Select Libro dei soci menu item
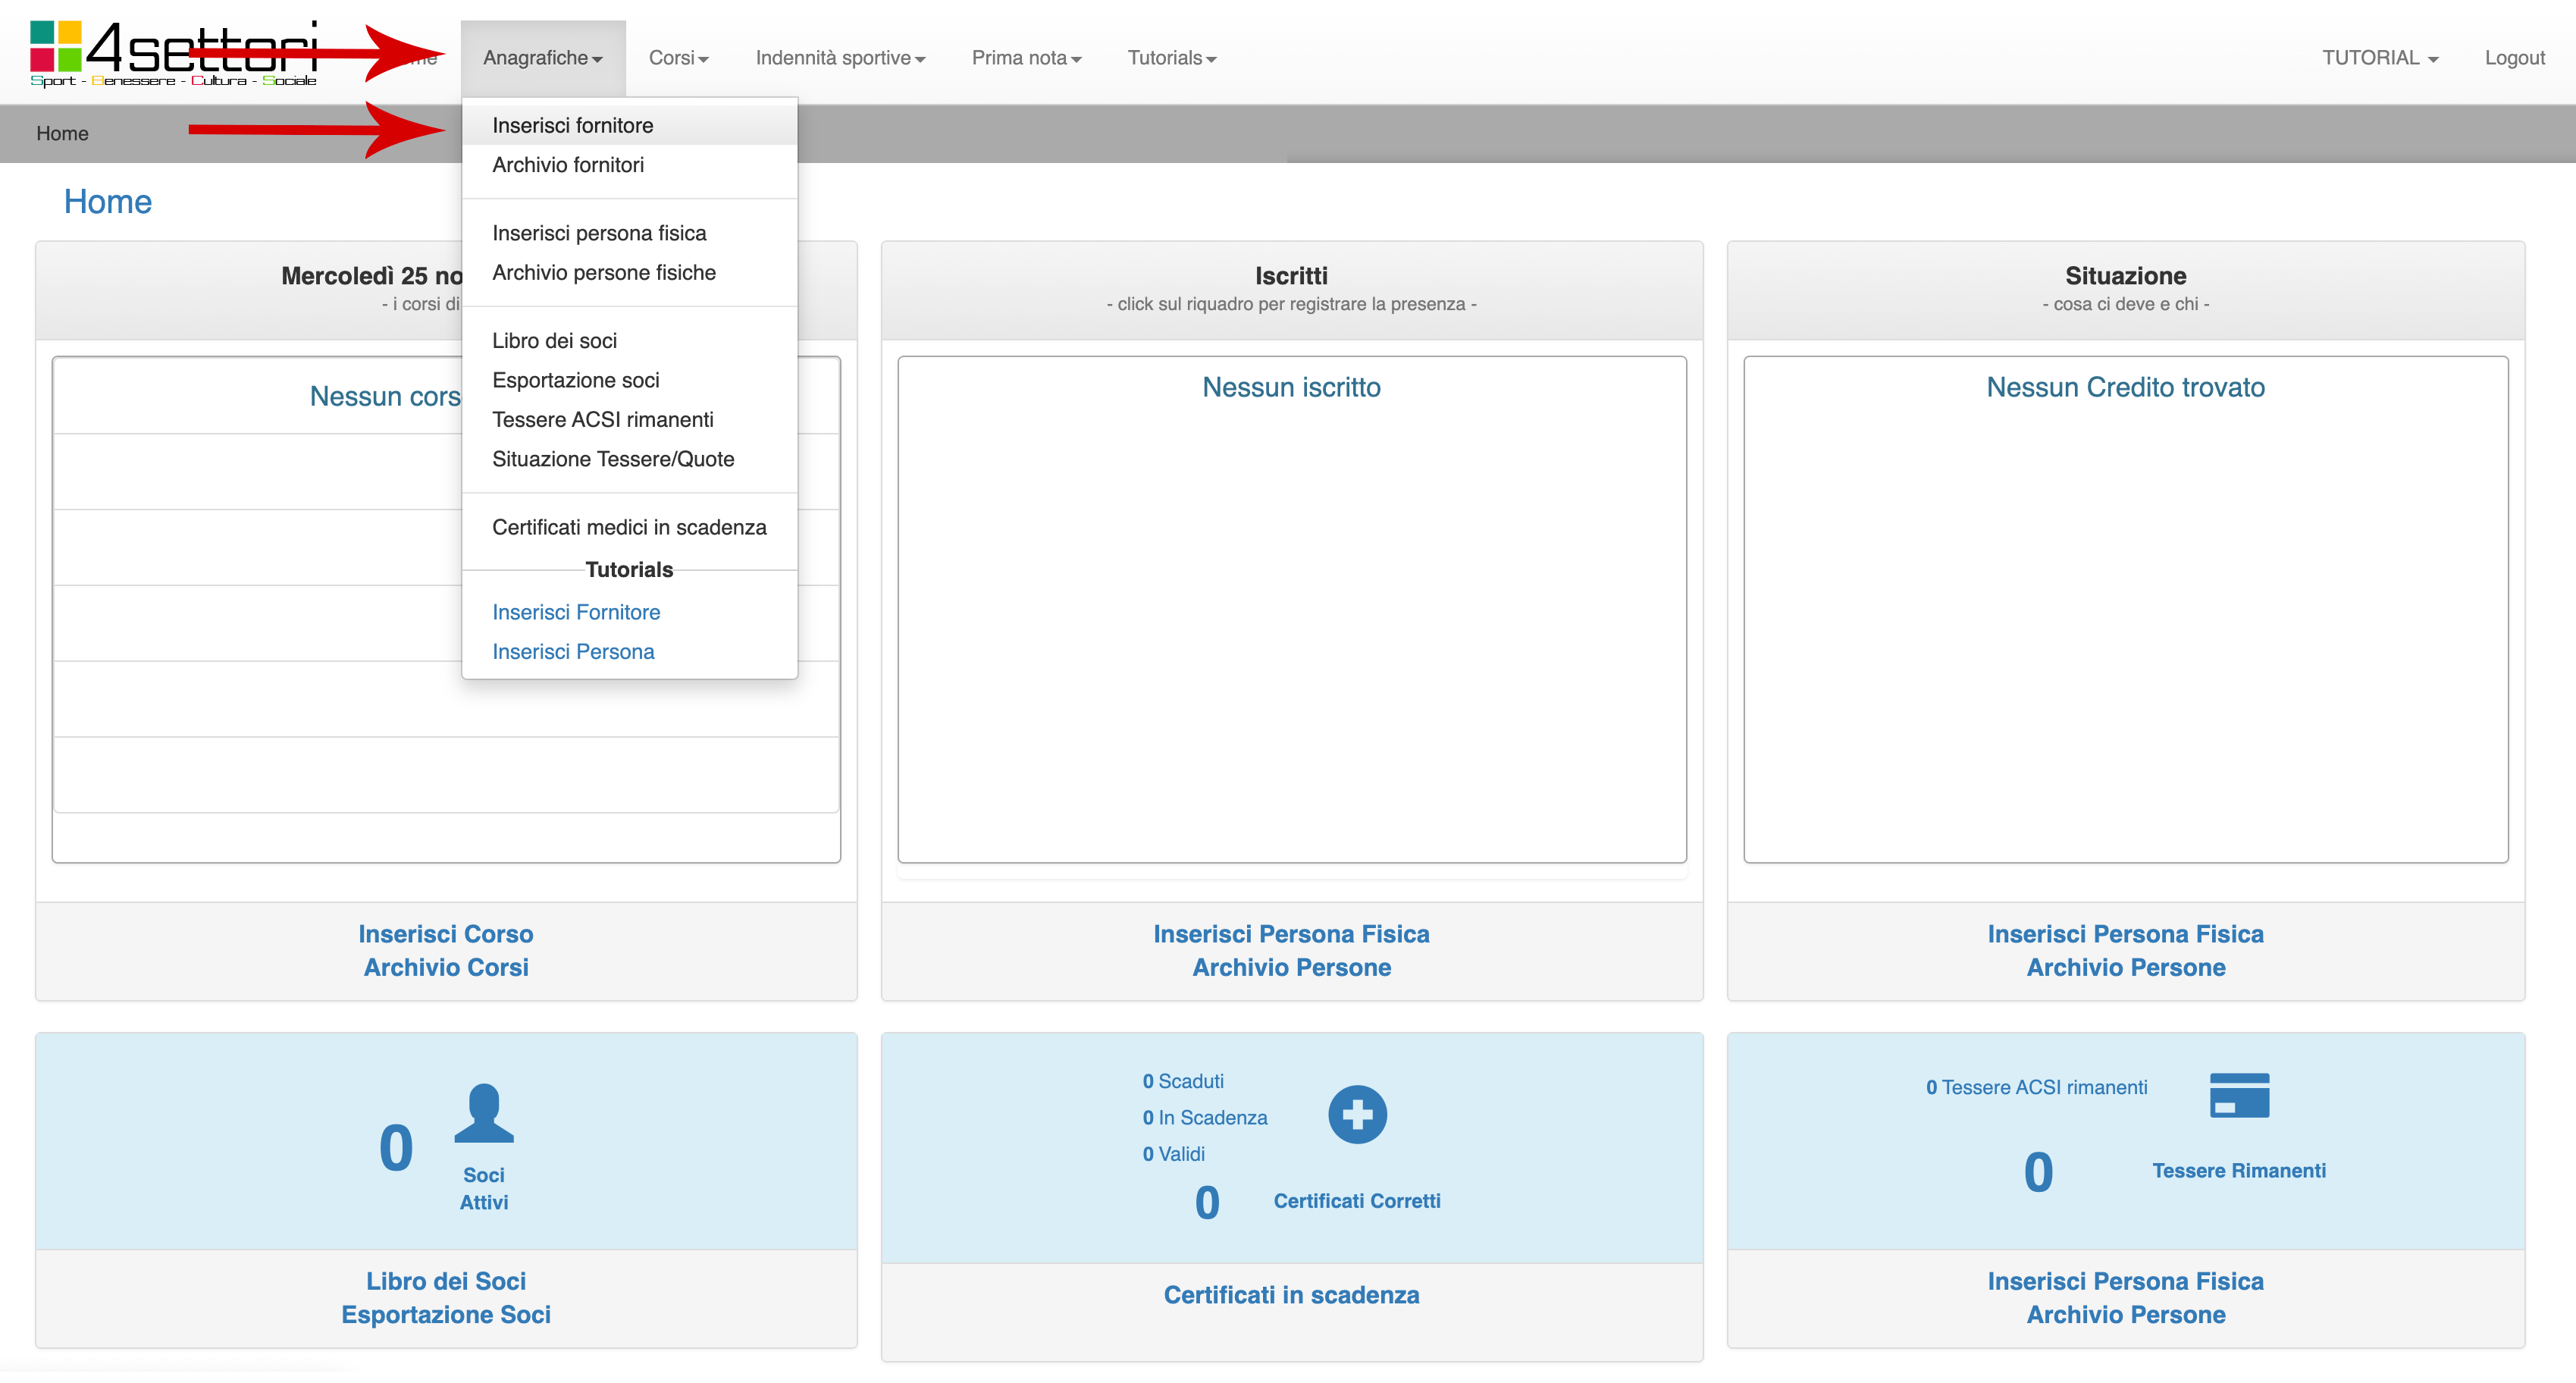2576x1383 pixels. pos(554,340)
